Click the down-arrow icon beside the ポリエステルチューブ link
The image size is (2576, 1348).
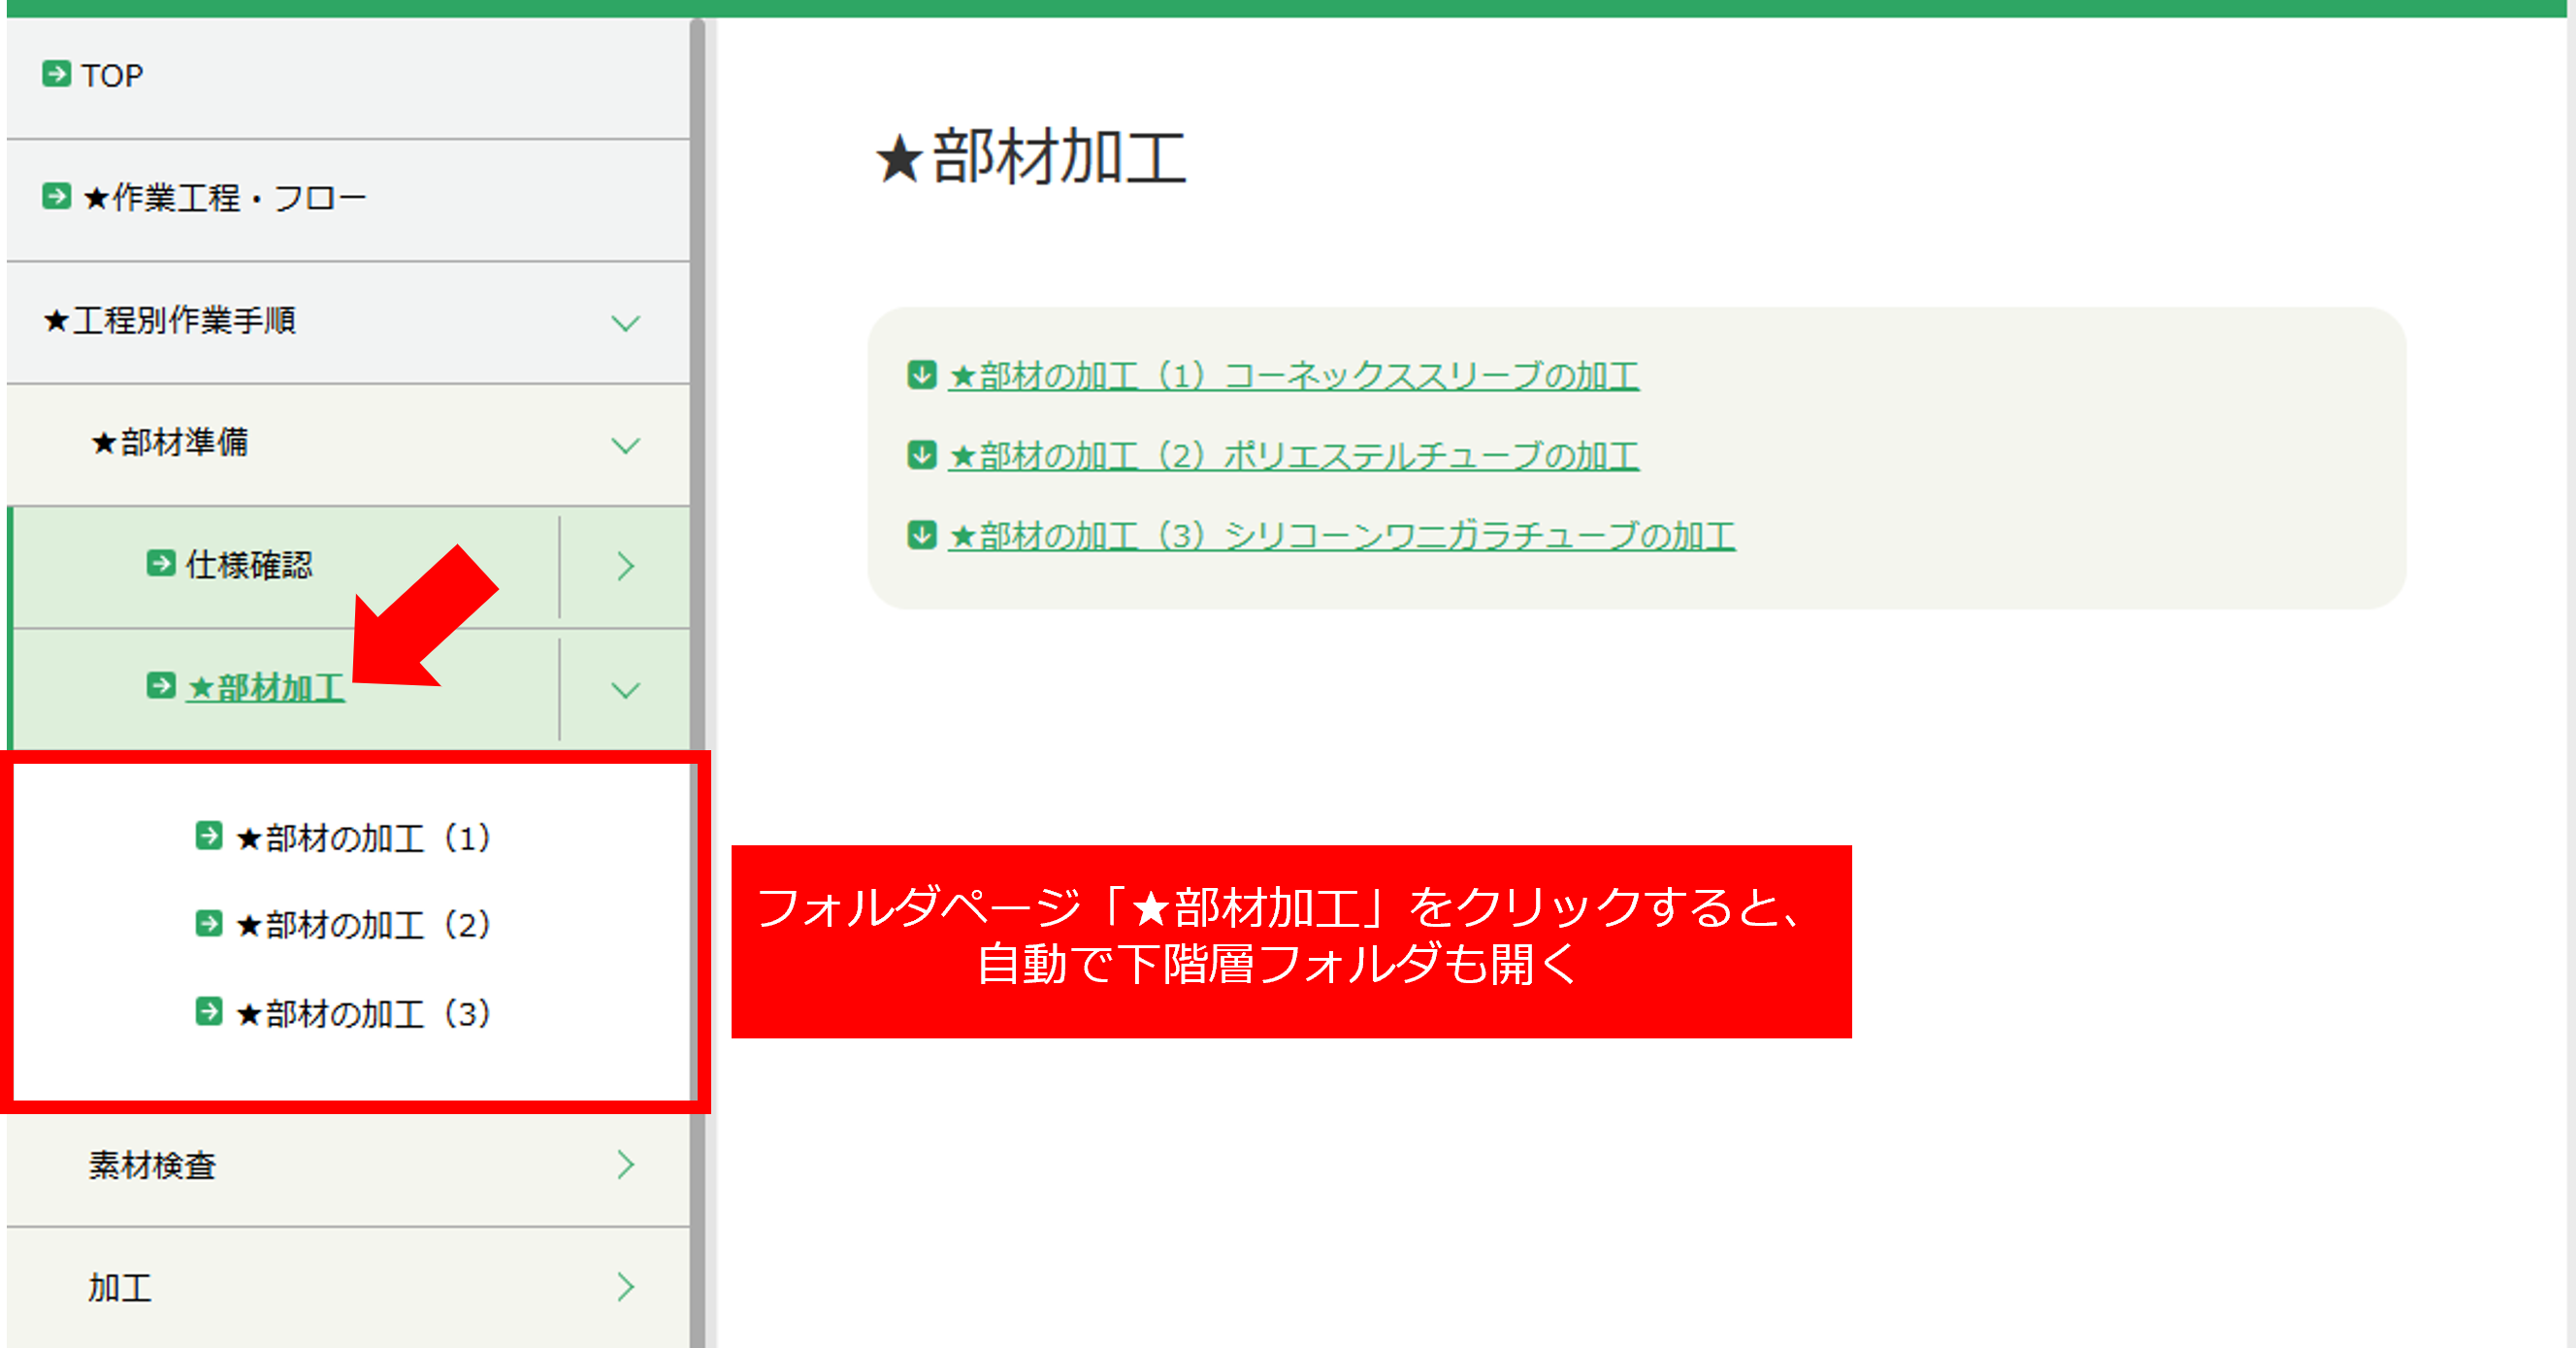click(x=921, y=455)
